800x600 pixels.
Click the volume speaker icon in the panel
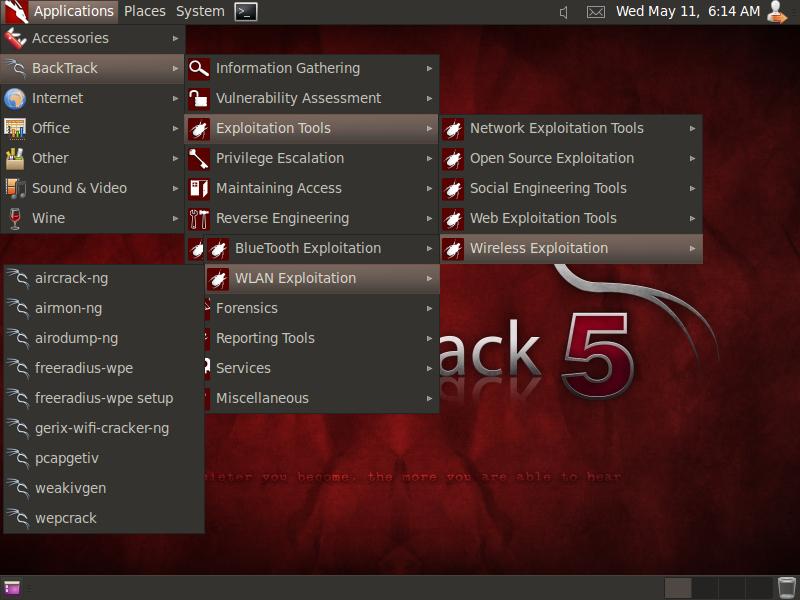pos(562,12)
